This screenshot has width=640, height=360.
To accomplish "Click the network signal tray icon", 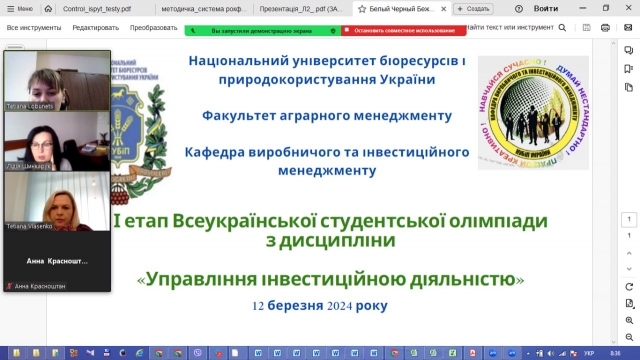I will pyautogui.click(x=562, y=353).
